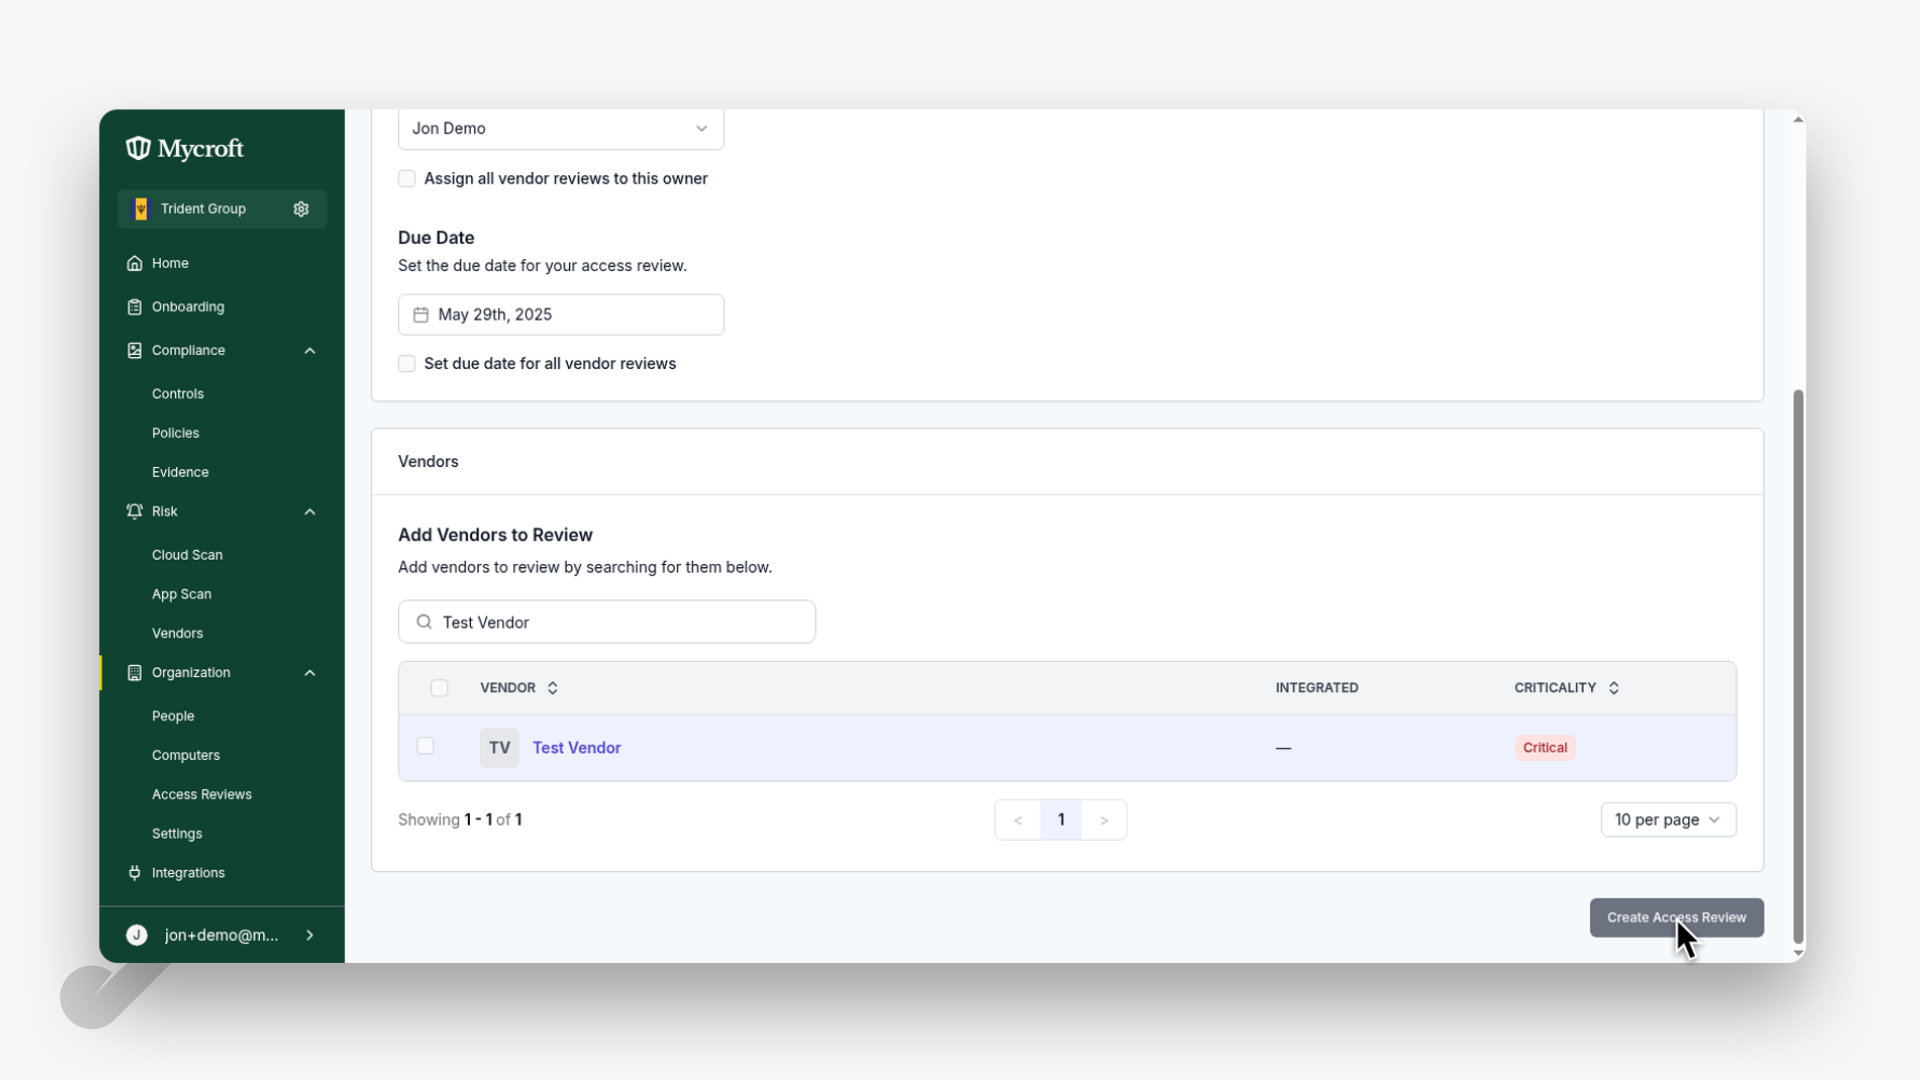Image resolution: width=1920 pixels, height=1080 pixels.
Task: Click the Mycroft shield logo
Action: coord(138,148)
